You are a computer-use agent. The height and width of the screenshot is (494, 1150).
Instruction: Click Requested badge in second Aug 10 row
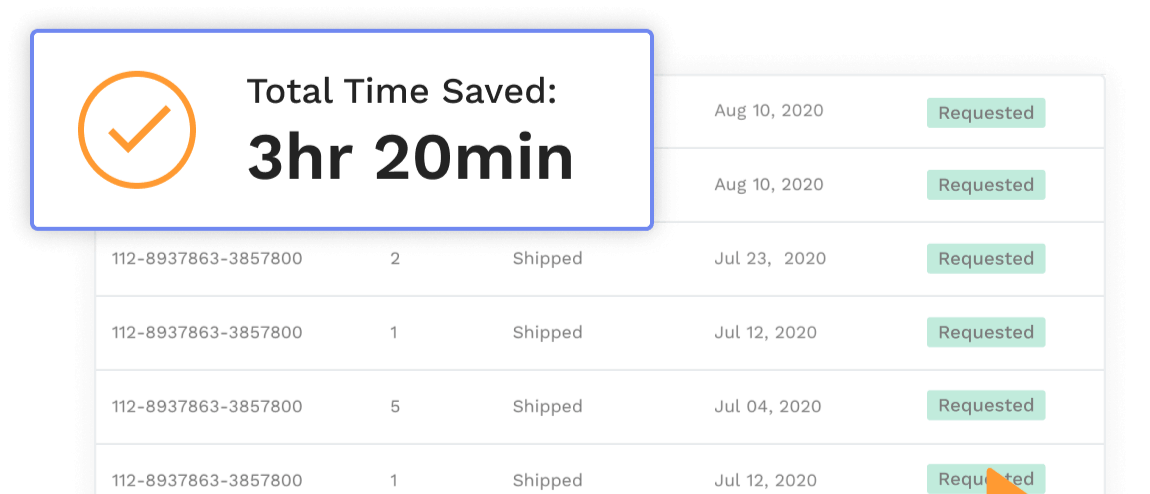click(986, 185)
